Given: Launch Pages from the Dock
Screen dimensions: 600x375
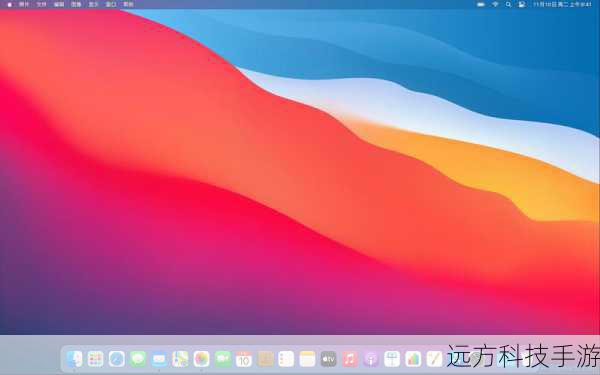Looking at the screenshot, I should pos(434,359).
